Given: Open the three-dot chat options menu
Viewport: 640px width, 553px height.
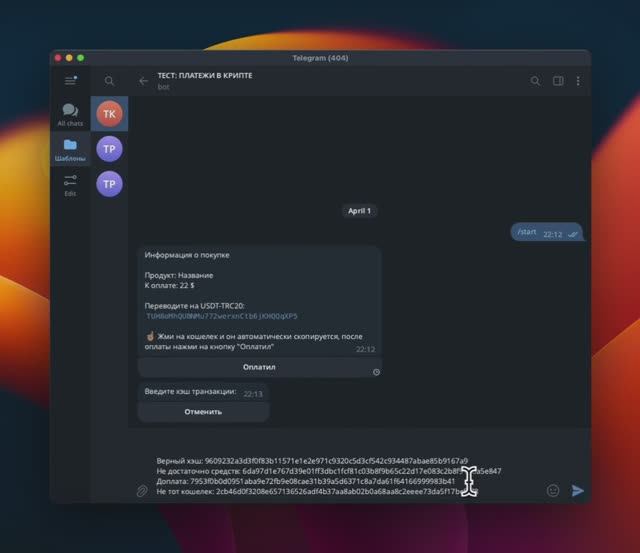Looking at the screenshot, I should pos(578,81).
